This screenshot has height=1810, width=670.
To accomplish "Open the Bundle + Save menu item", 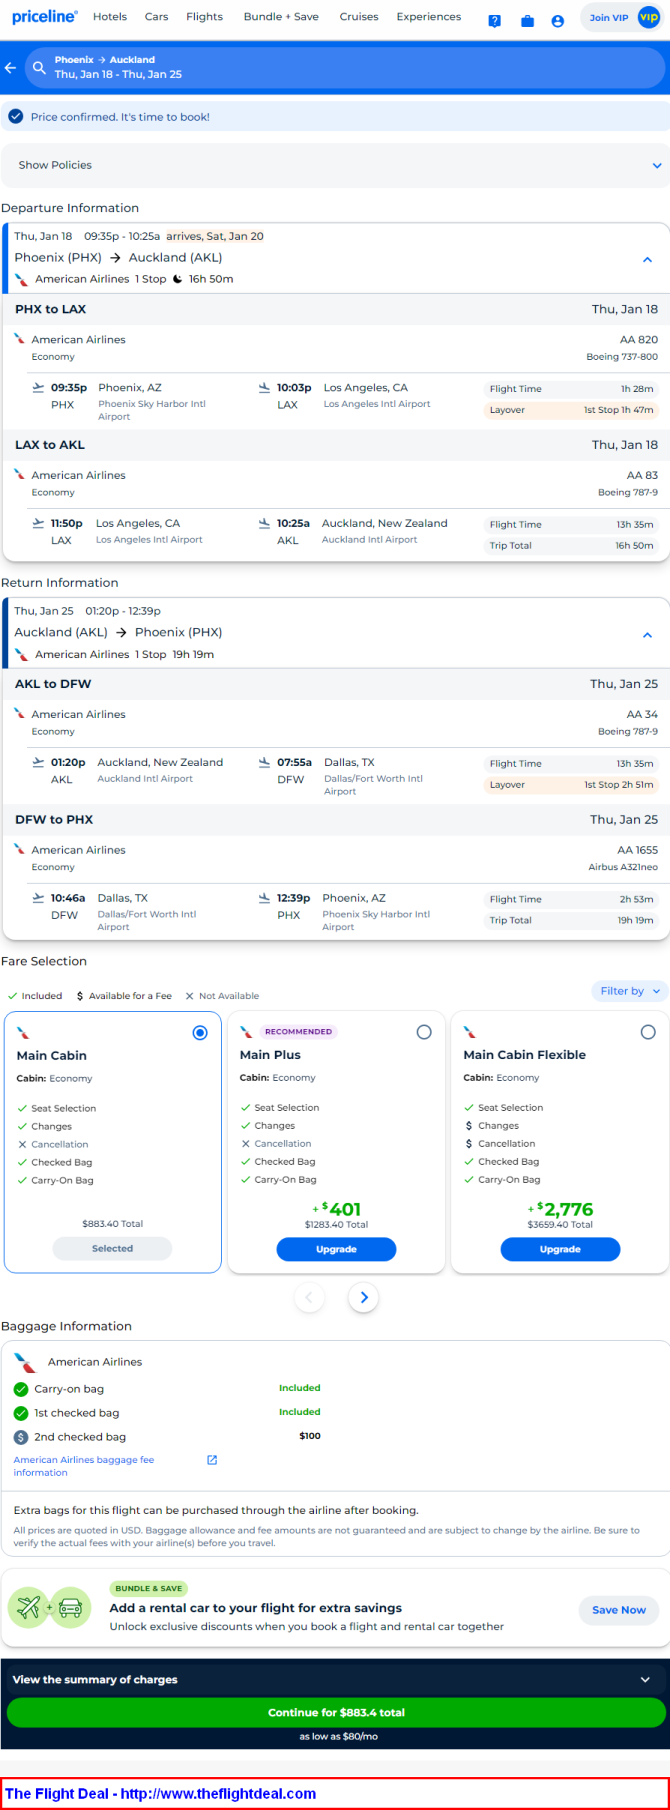I will (x=281, y=17).
